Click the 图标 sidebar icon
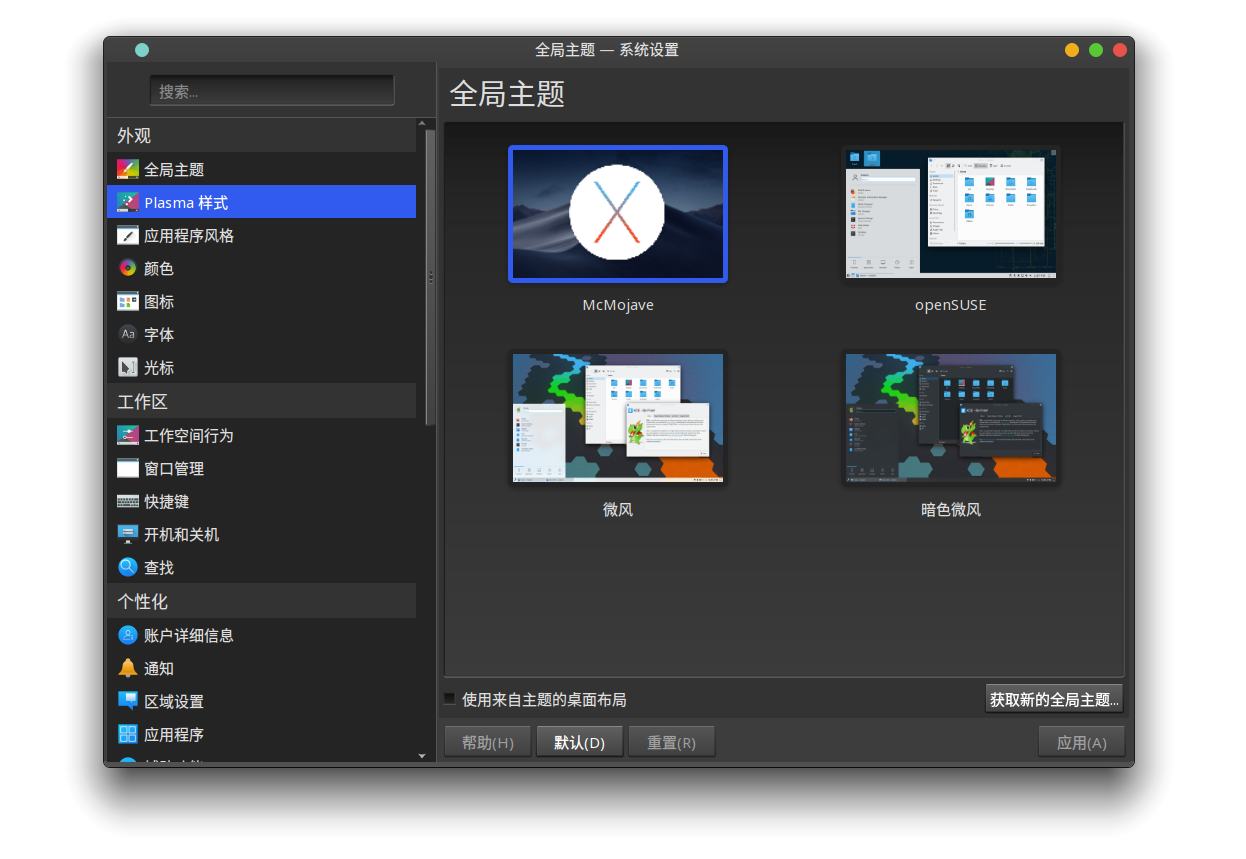Image resolution: width=1246 pixels, height=859 pixels. click(127, 302)
